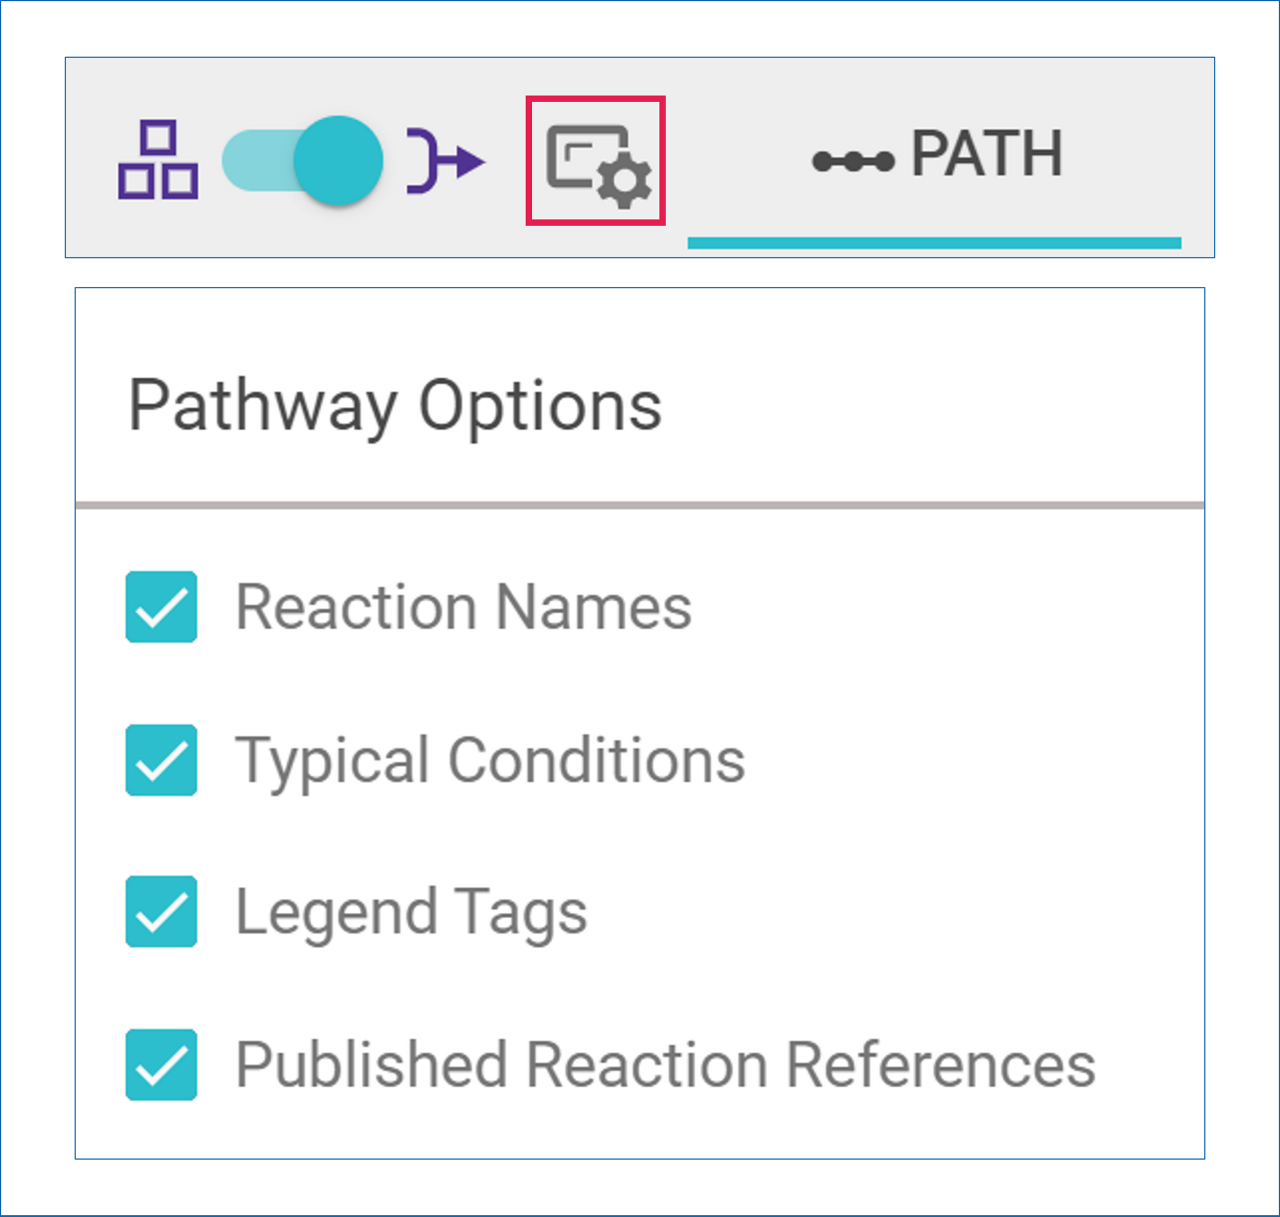Click the three-dot path icon beside PATH
Screen dimensions: 1280x1217
click(853, 161)
